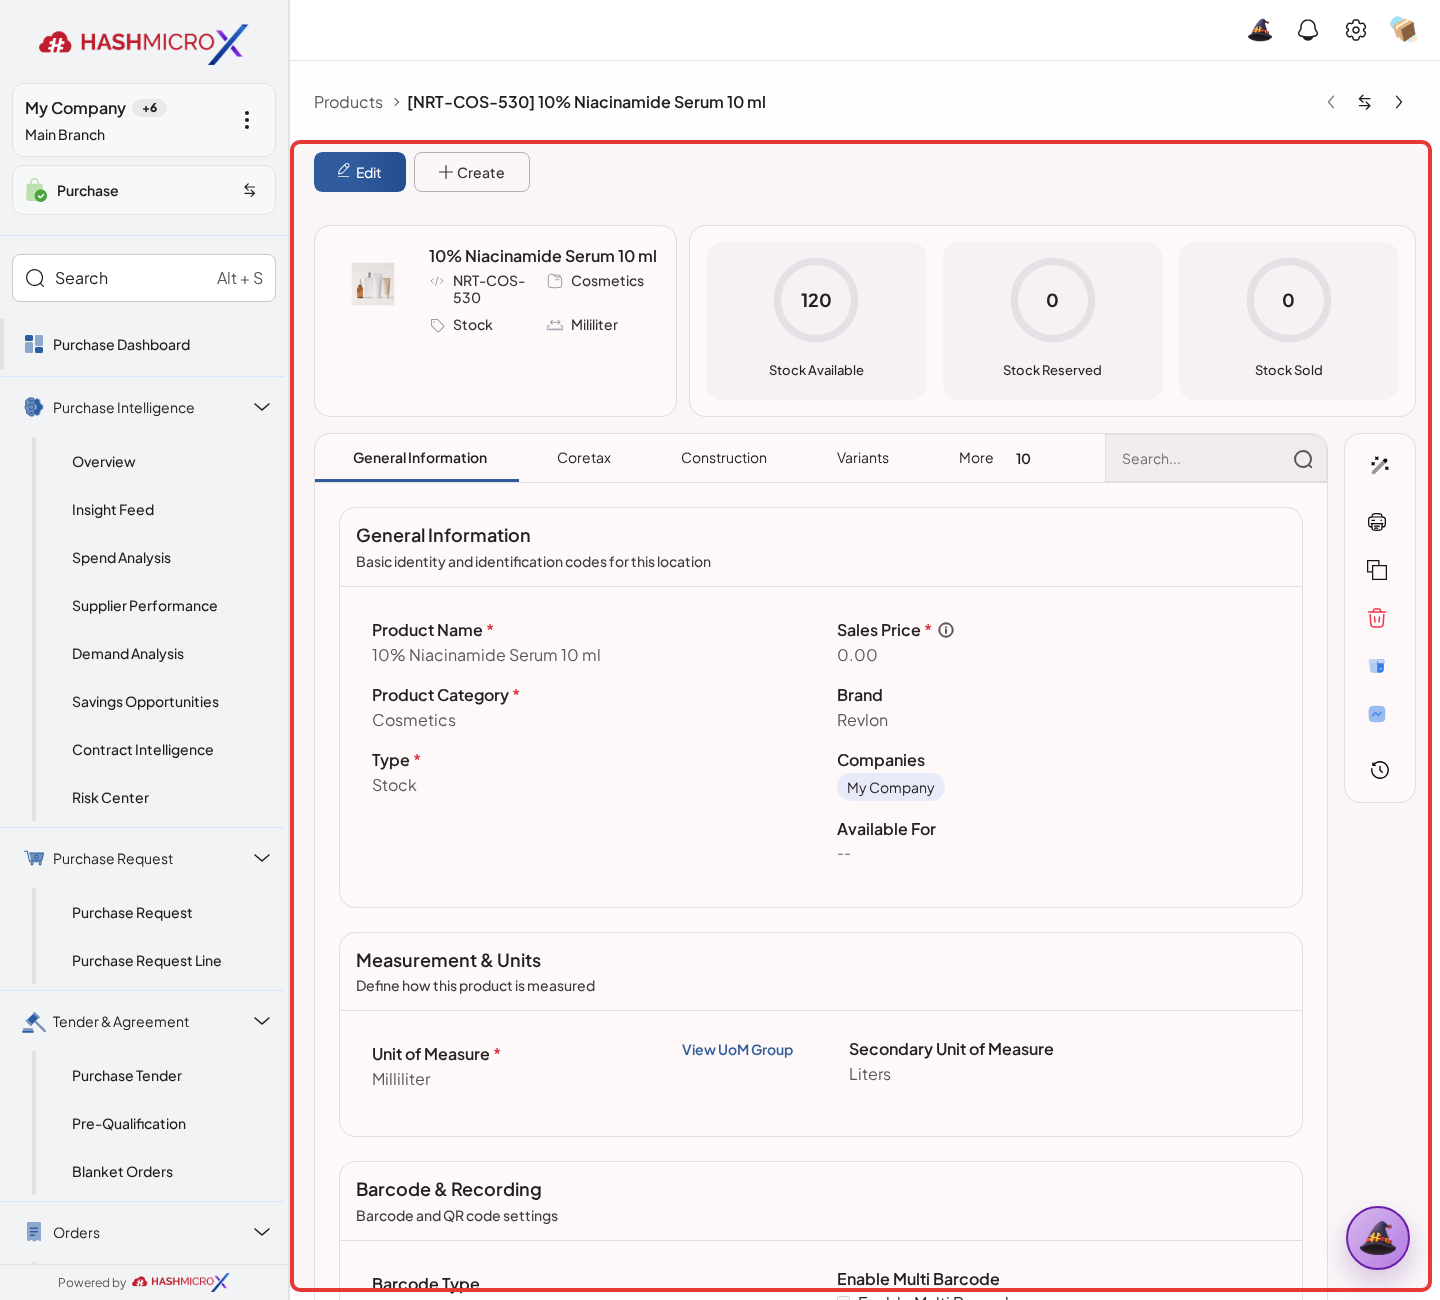Open Purchase Tender in the sidebar
The height and width of the screenshot is (1300, 1440).
tap(127, 1076)
